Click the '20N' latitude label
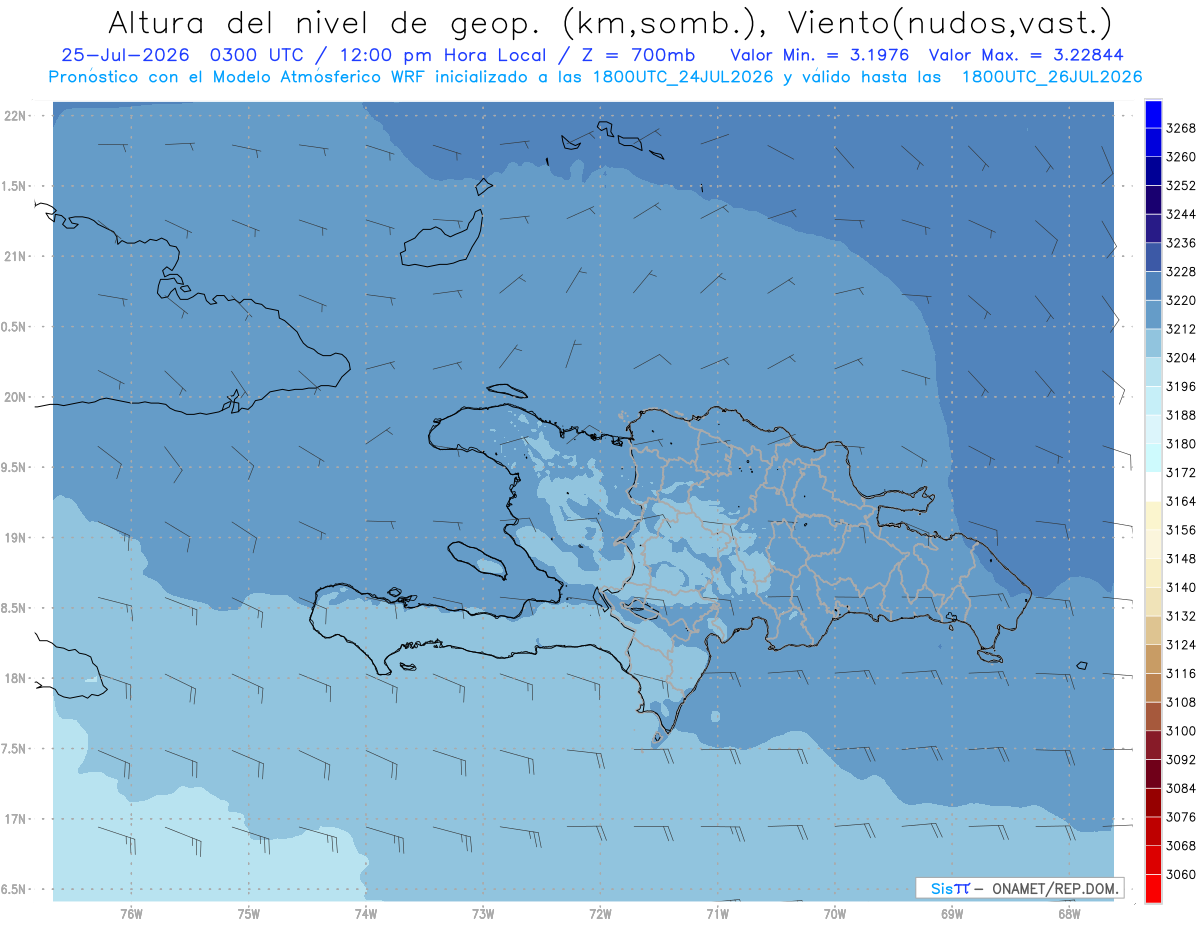This screenshot has height=927, width=1200. tap(17, 397)
